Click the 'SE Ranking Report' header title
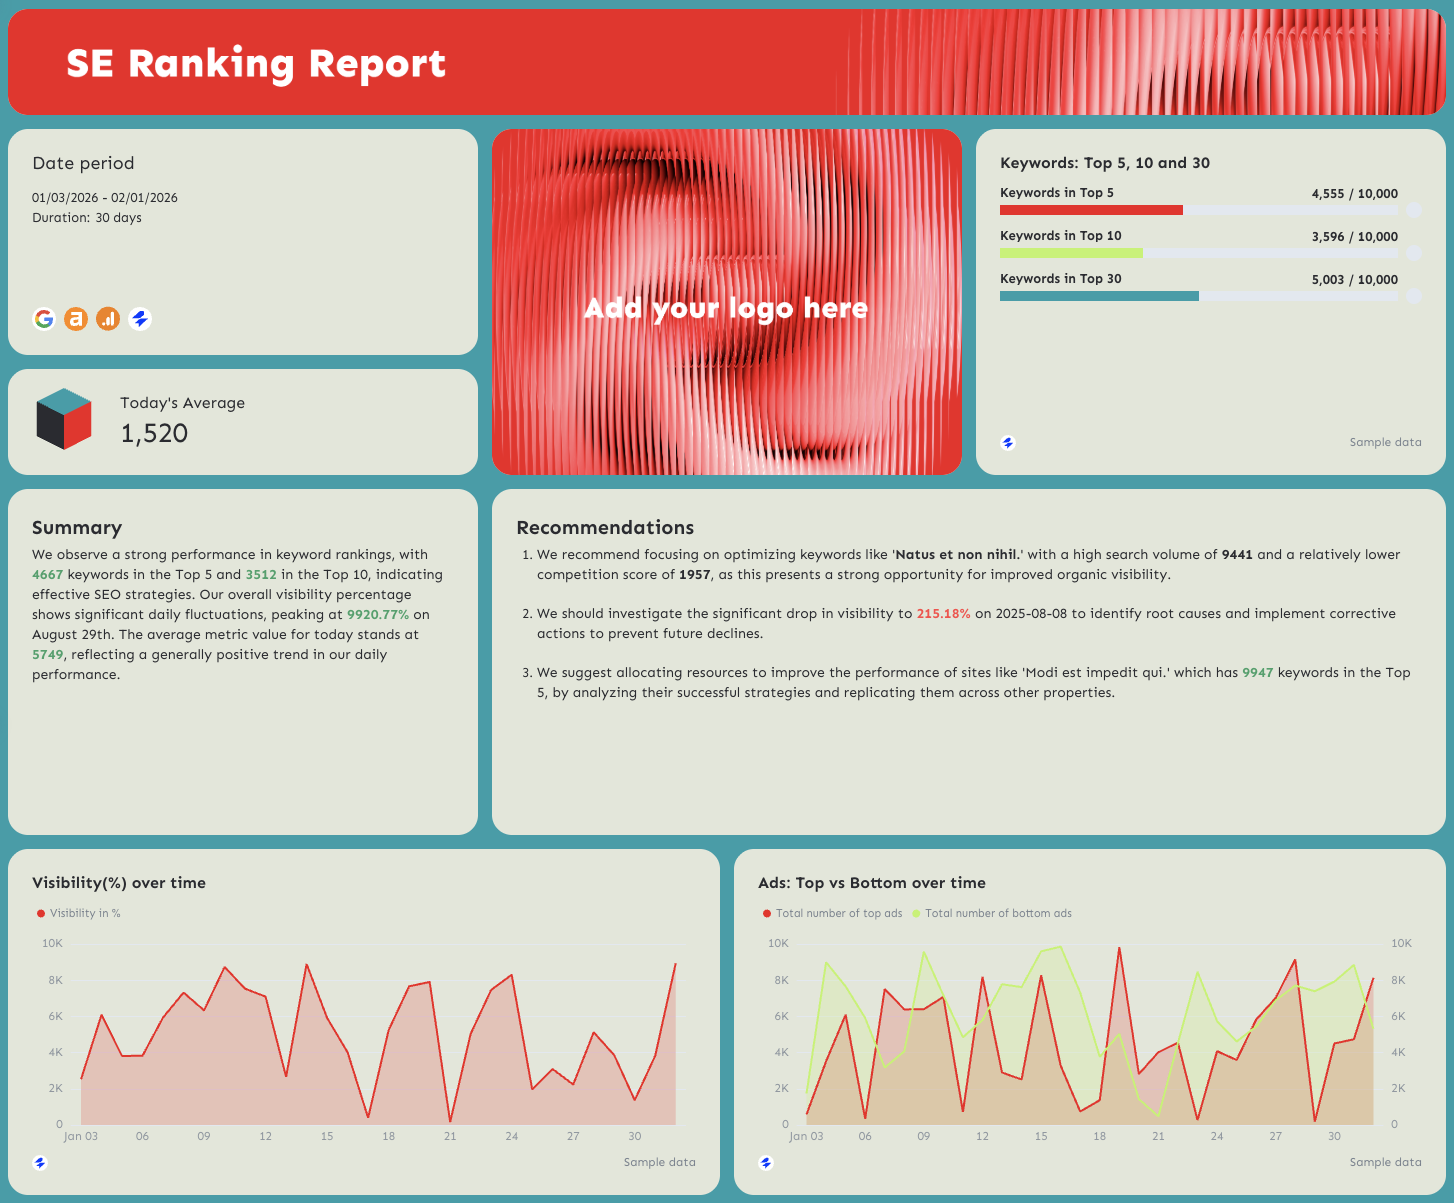The width and height of the screenshot is (1454, 1203). 256,63
